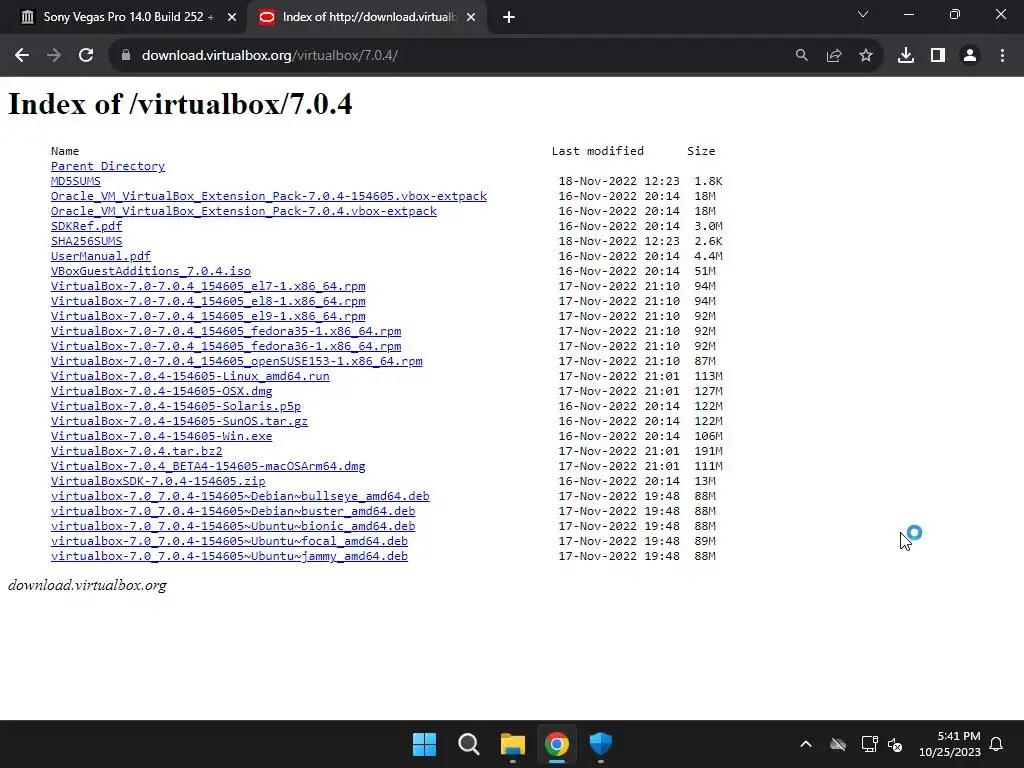Download the BETA4 macOSArm64.dmg file
1024x768 pixels.
208,466
